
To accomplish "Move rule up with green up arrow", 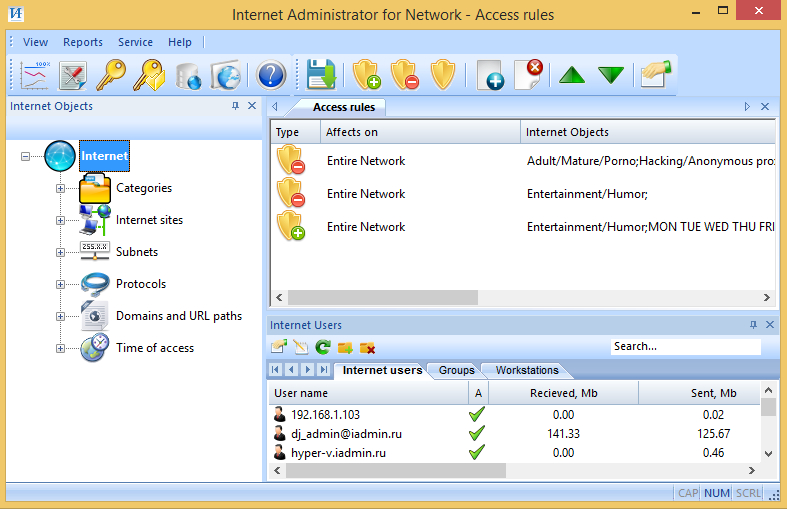I will click(572, 75).
